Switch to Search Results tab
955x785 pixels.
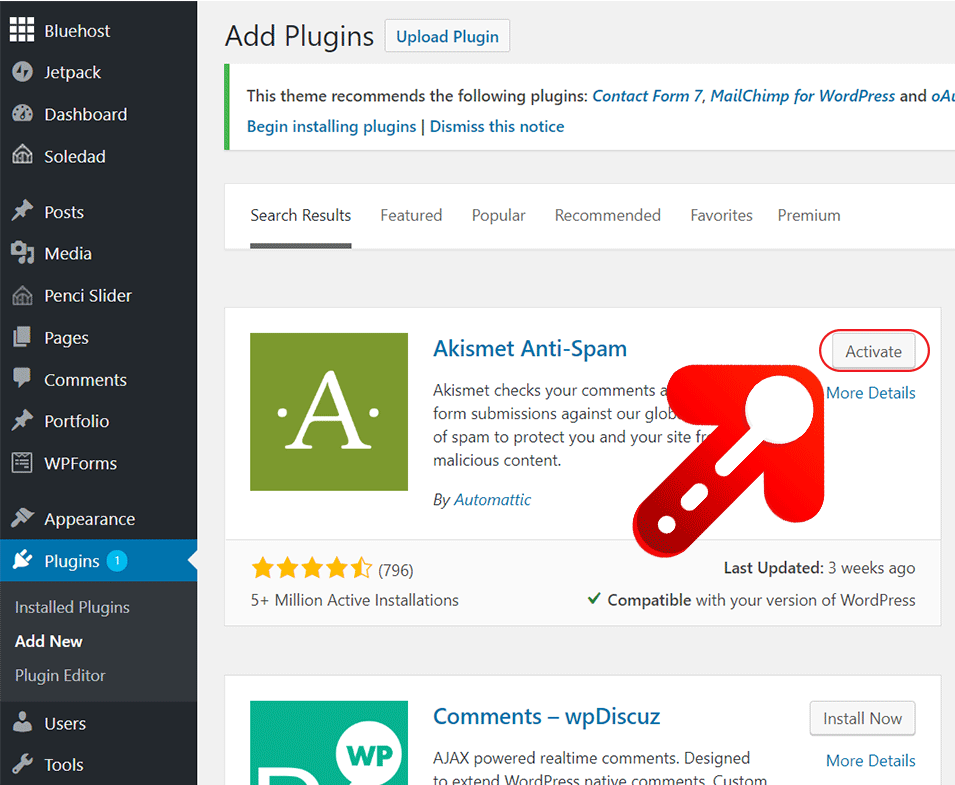(301, 216)
